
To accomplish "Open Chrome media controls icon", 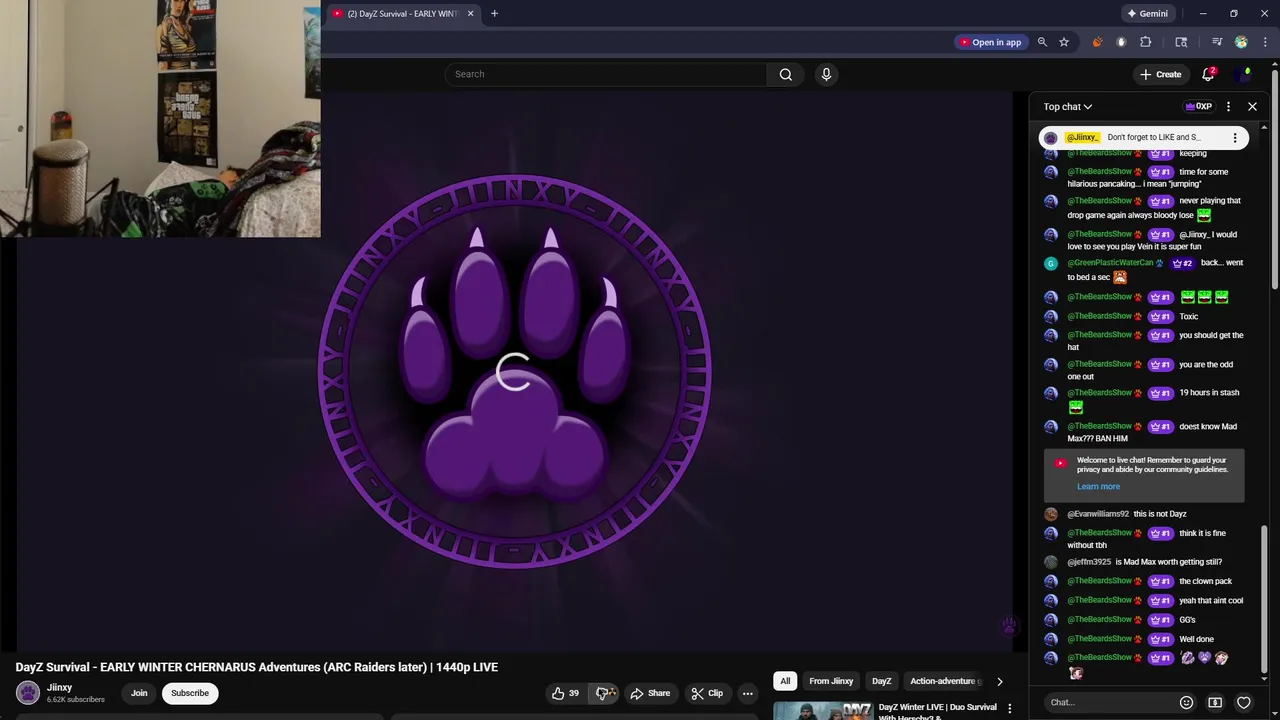I will tap(1217, 42).
